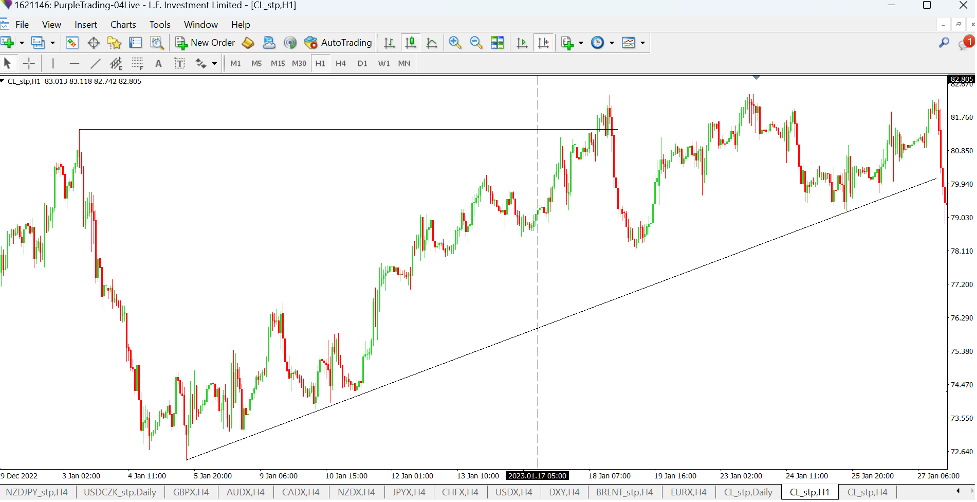Select the Equidistant Channel tool
The width and height of the screenshot is (977, 502).
click(x=116, y=63)
